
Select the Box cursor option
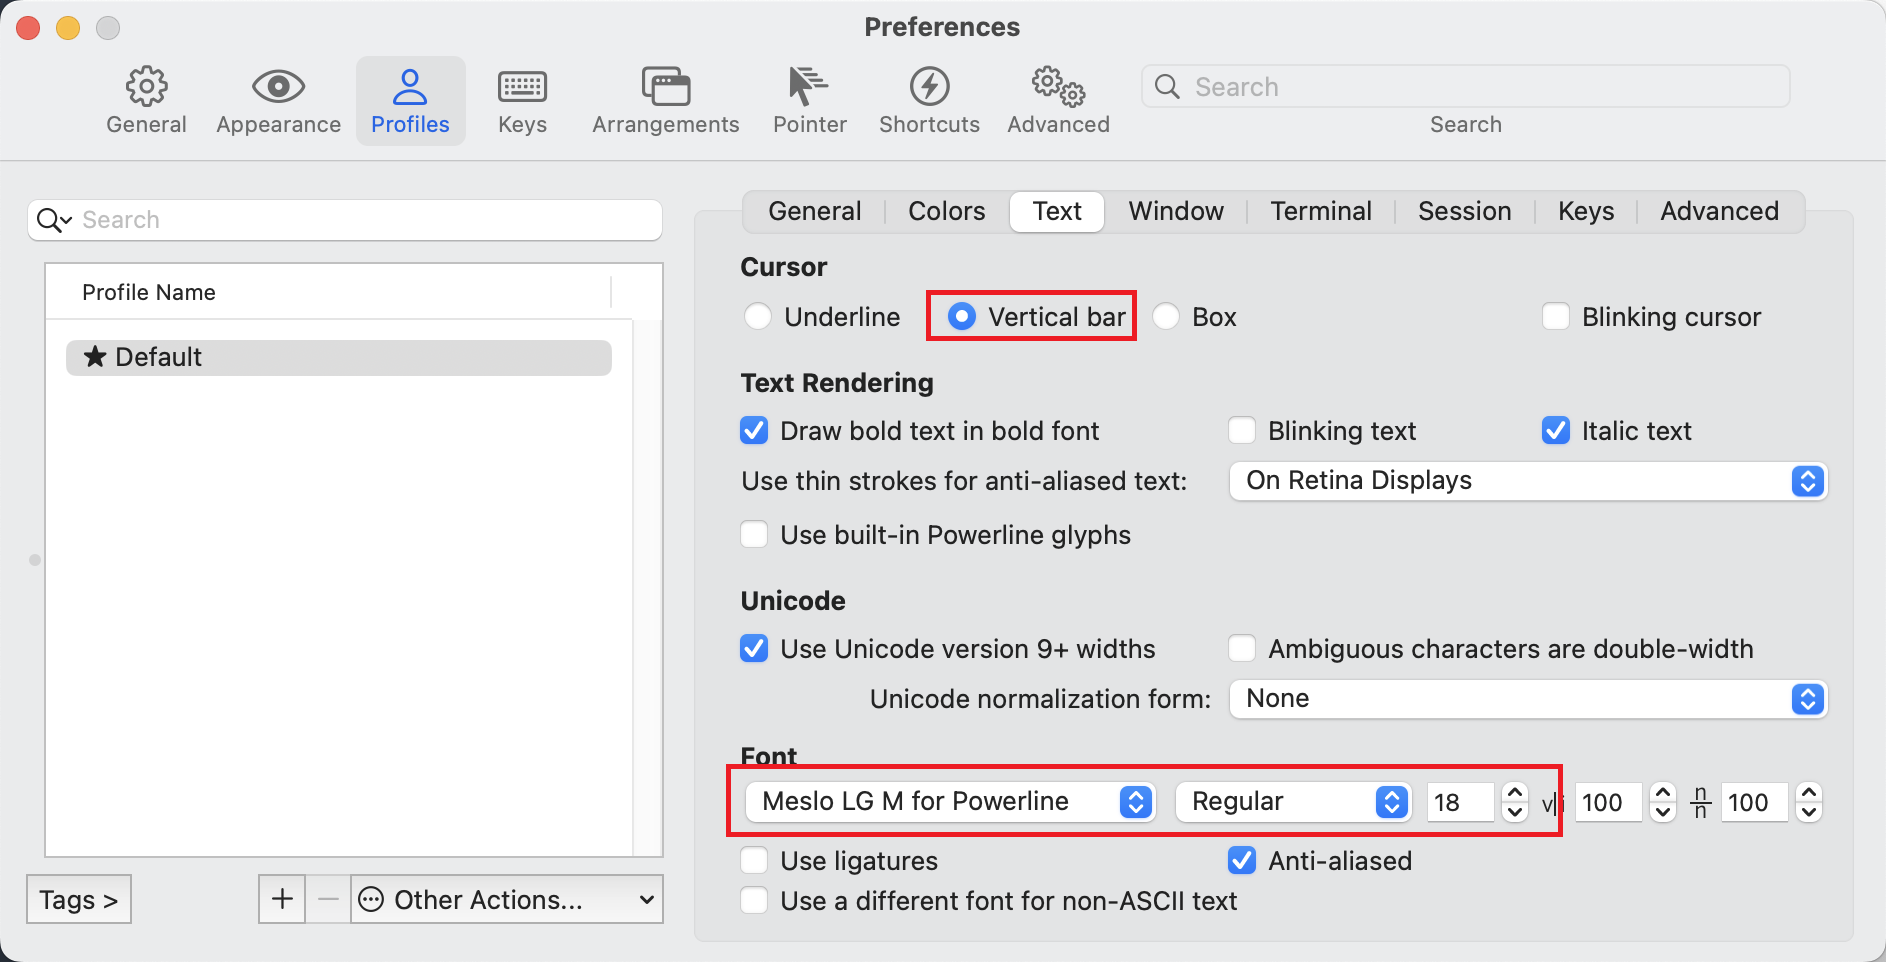pos(1166,317)
